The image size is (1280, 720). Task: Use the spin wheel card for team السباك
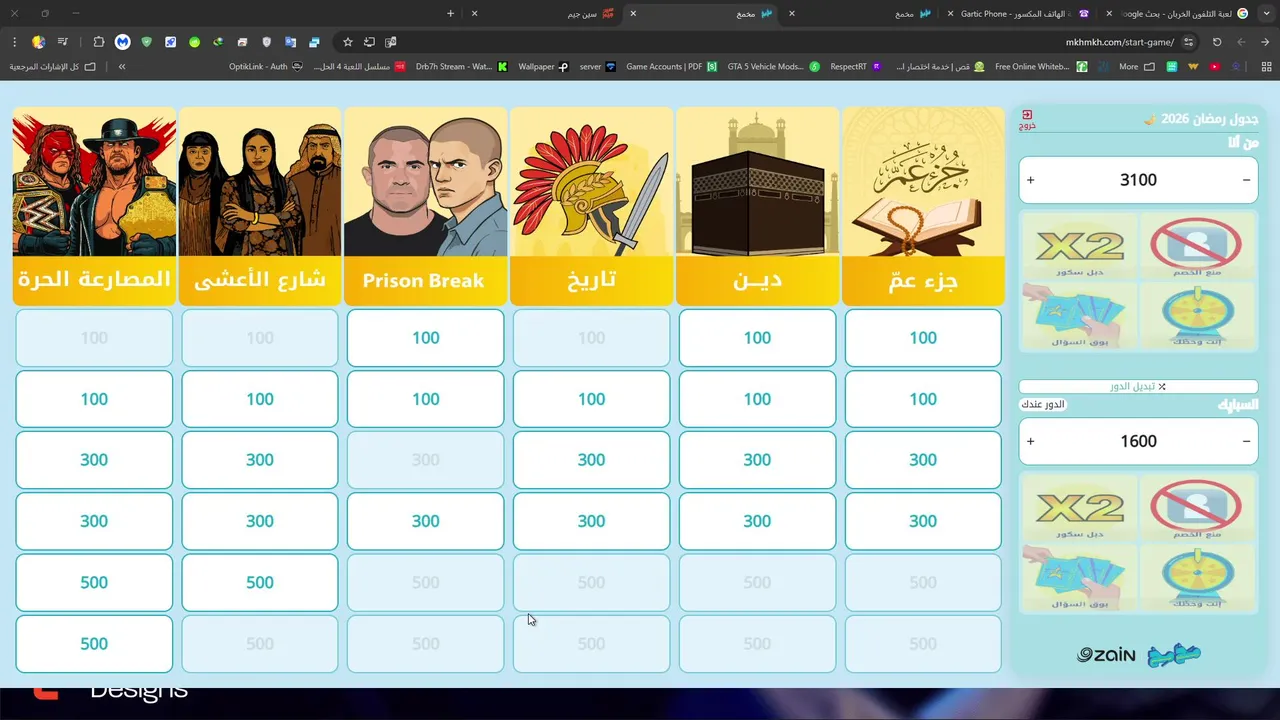coord(1197,577)
